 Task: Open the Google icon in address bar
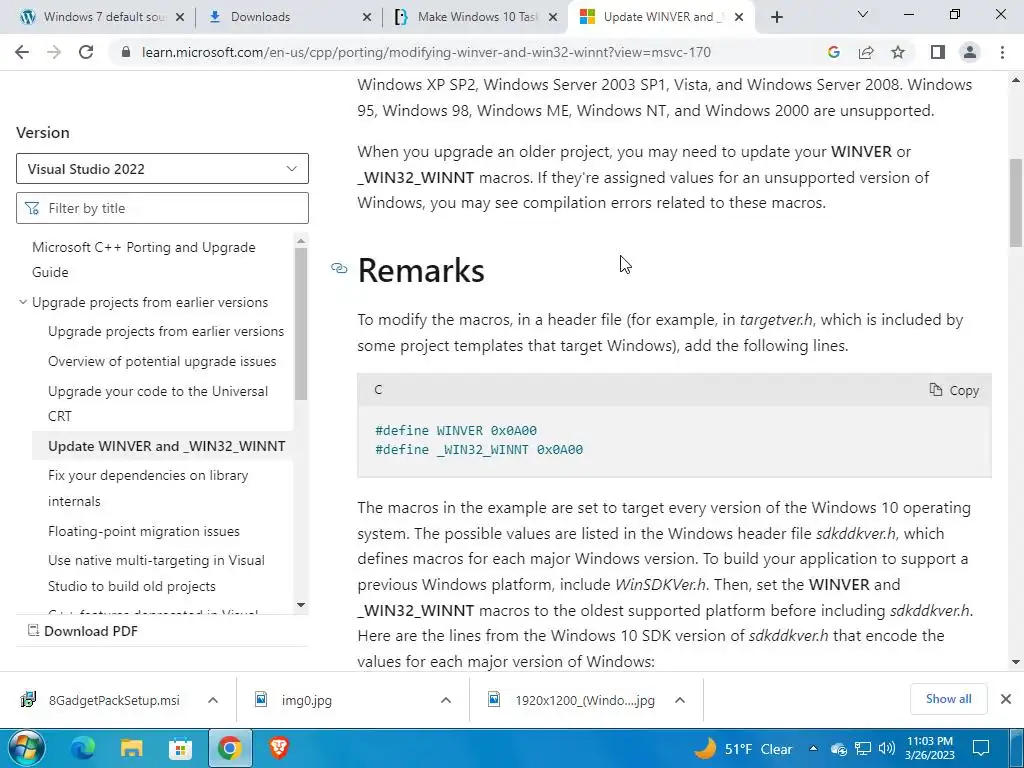pyautogui.click(x=833, y=52)
